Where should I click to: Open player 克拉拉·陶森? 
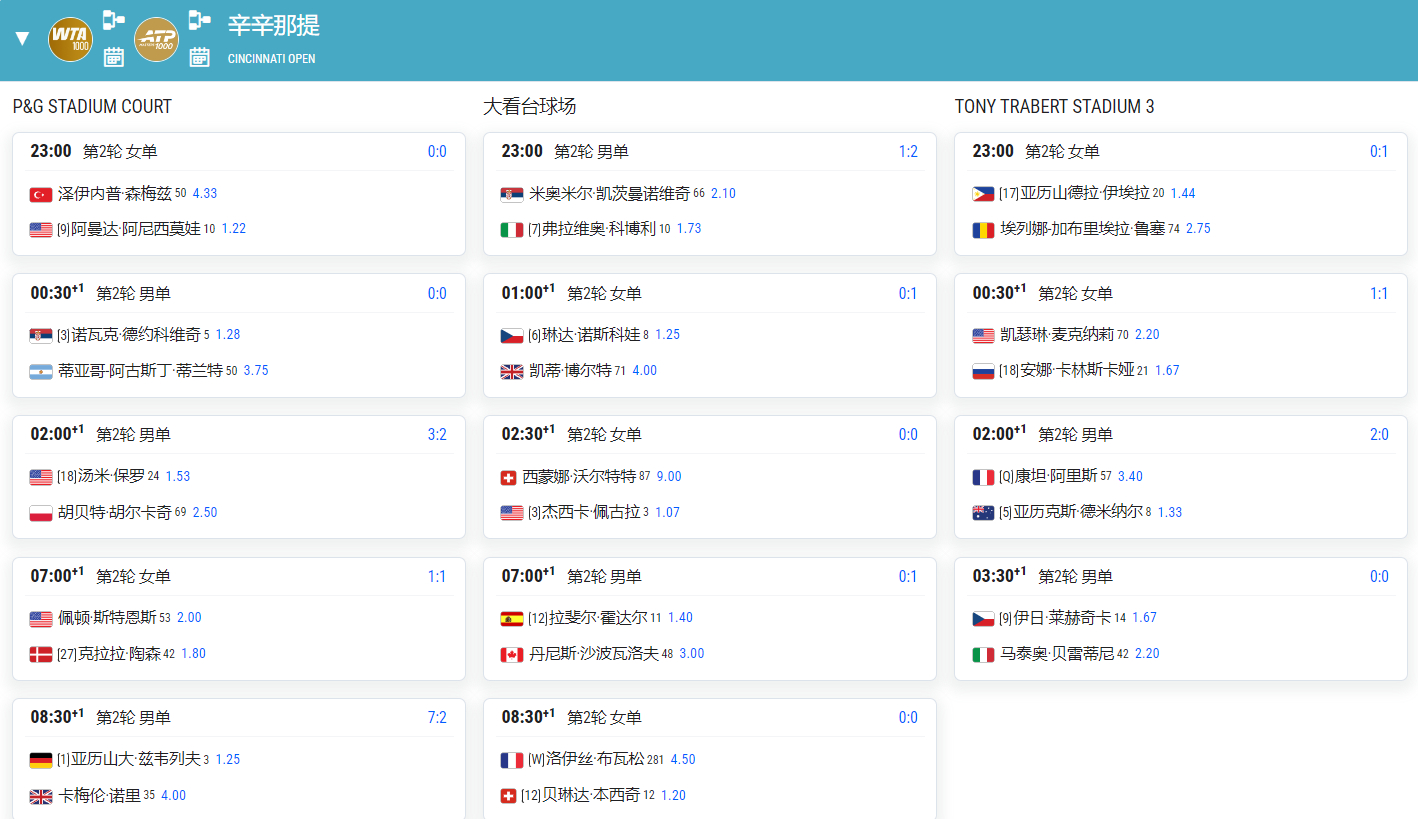119,654
